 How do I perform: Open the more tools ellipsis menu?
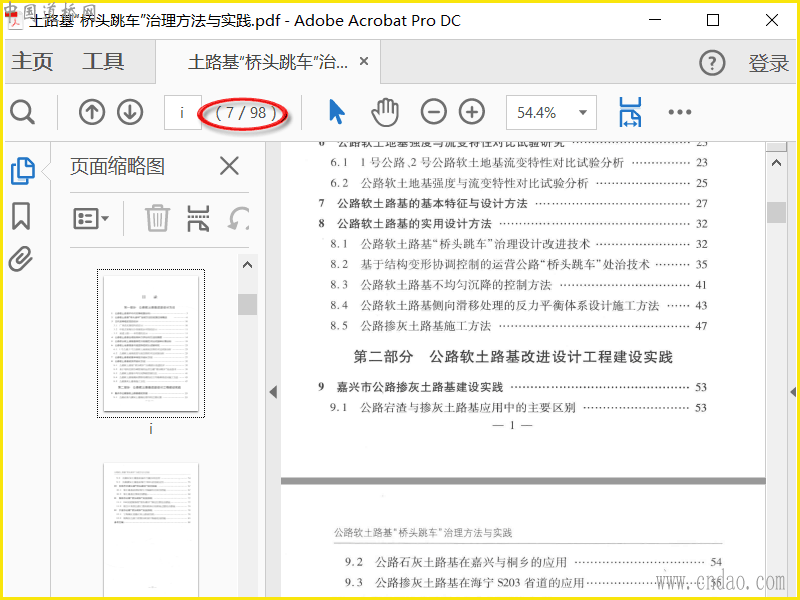pos(680,112)
